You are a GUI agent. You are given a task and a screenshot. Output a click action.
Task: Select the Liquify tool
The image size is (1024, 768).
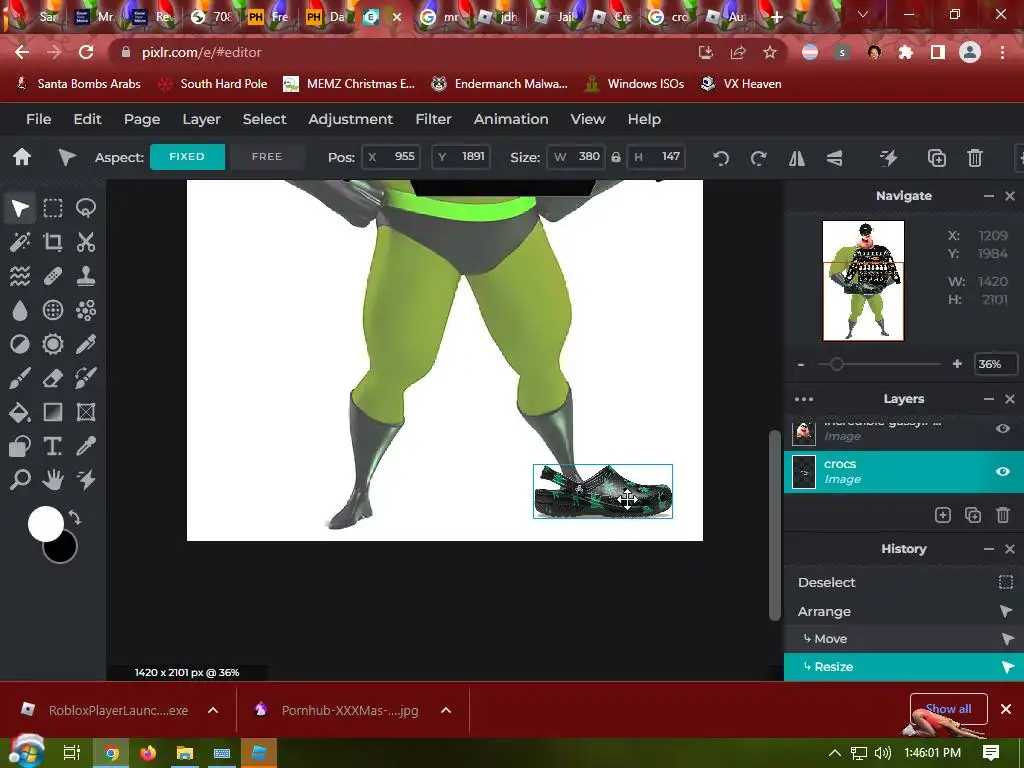pos(20,276)
